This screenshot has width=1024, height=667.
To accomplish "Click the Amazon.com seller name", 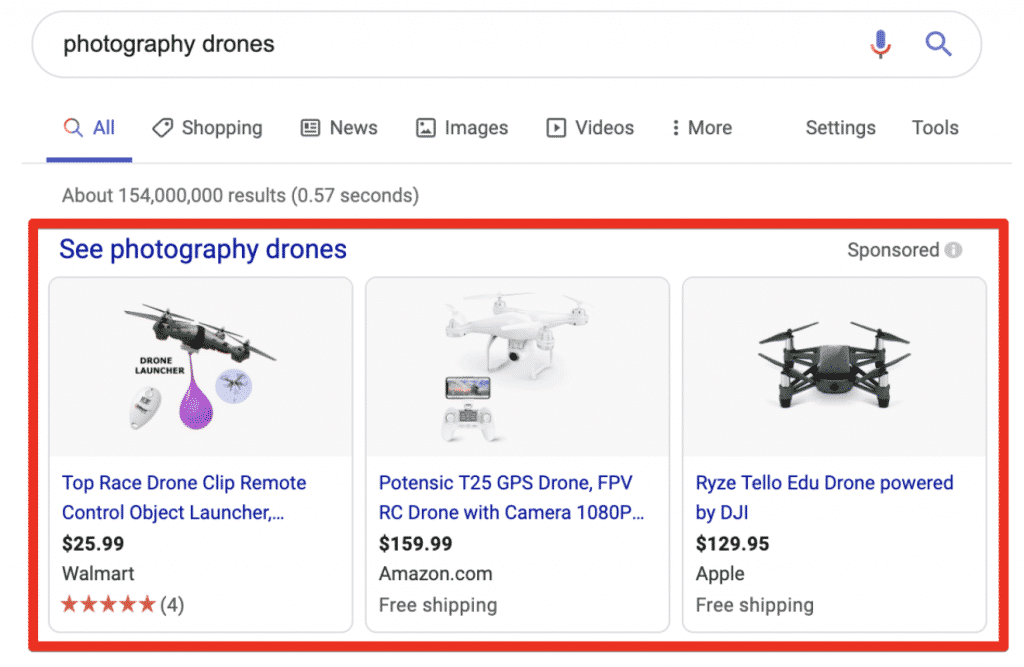I will [x=436, y=574].
